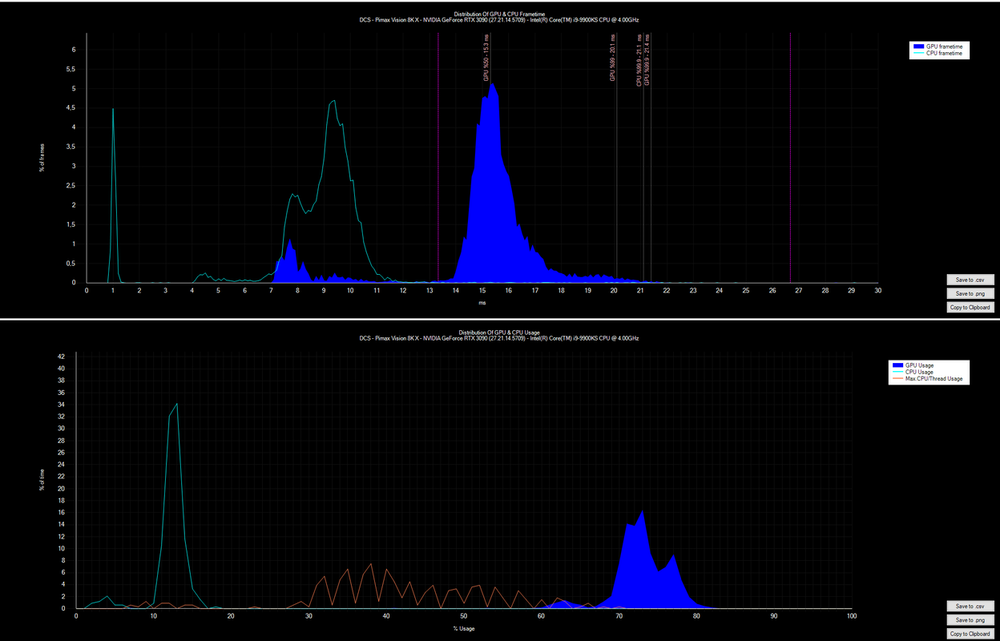
Task: Click the GPU %99.9 - 21.4 ms marker label
Action: pos(647,60)
